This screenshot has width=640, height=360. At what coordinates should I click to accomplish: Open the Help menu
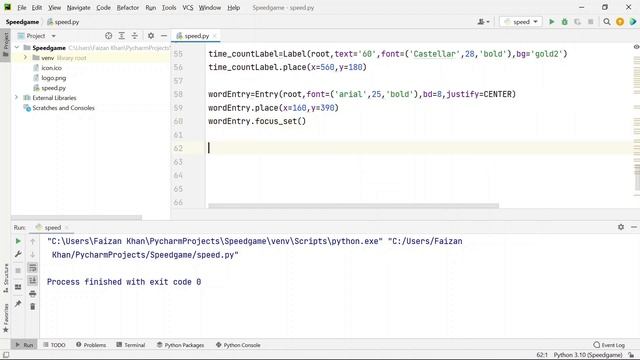click(233, 7)
